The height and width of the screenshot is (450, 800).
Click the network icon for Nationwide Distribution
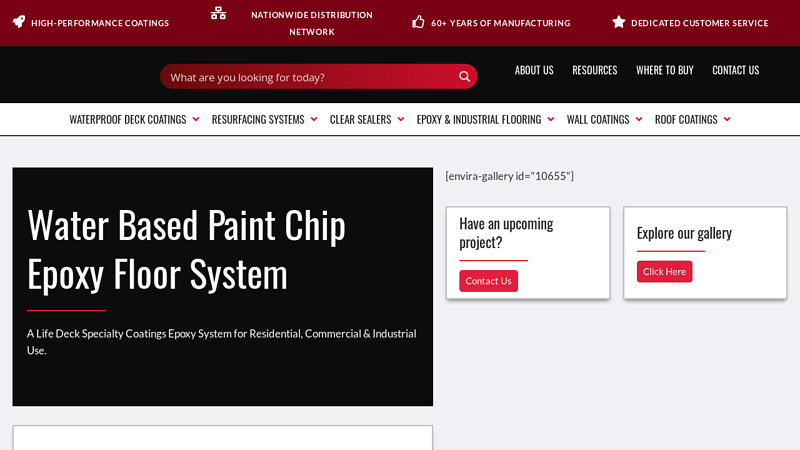(x=218, y=13)
